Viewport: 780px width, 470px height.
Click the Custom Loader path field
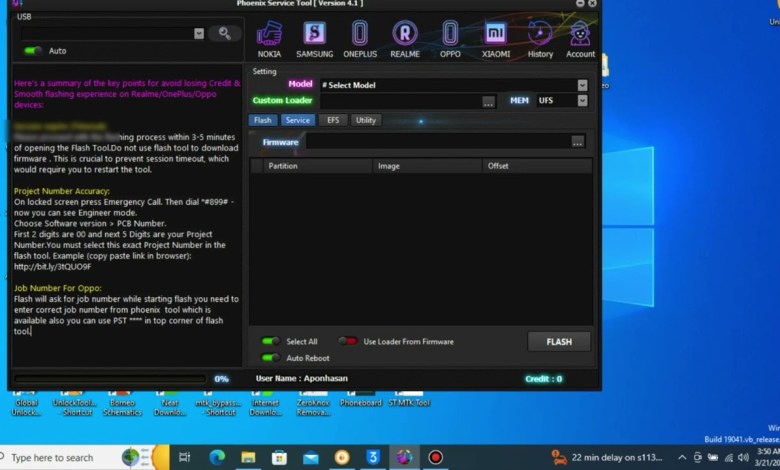point(401,101)
